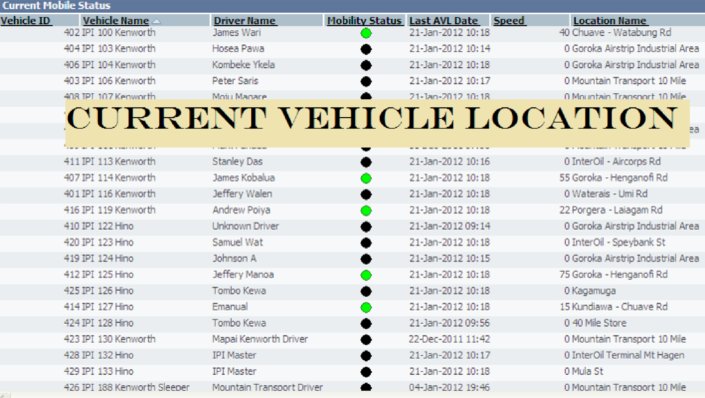This screenshot has height=398, width=705.
Task: Click location InterOil - Aircorps Rd
Action: coord(616,161)
